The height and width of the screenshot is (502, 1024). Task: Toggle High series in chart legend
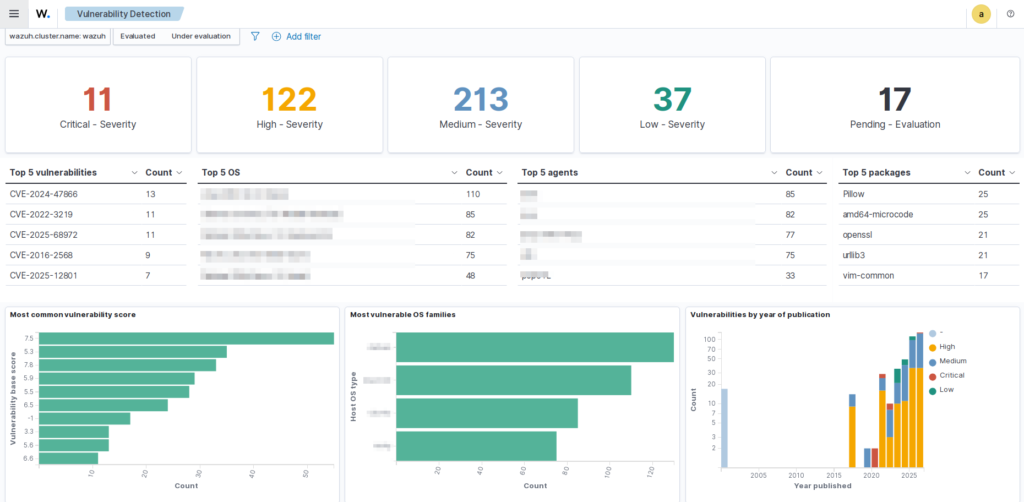coord(946,347)
